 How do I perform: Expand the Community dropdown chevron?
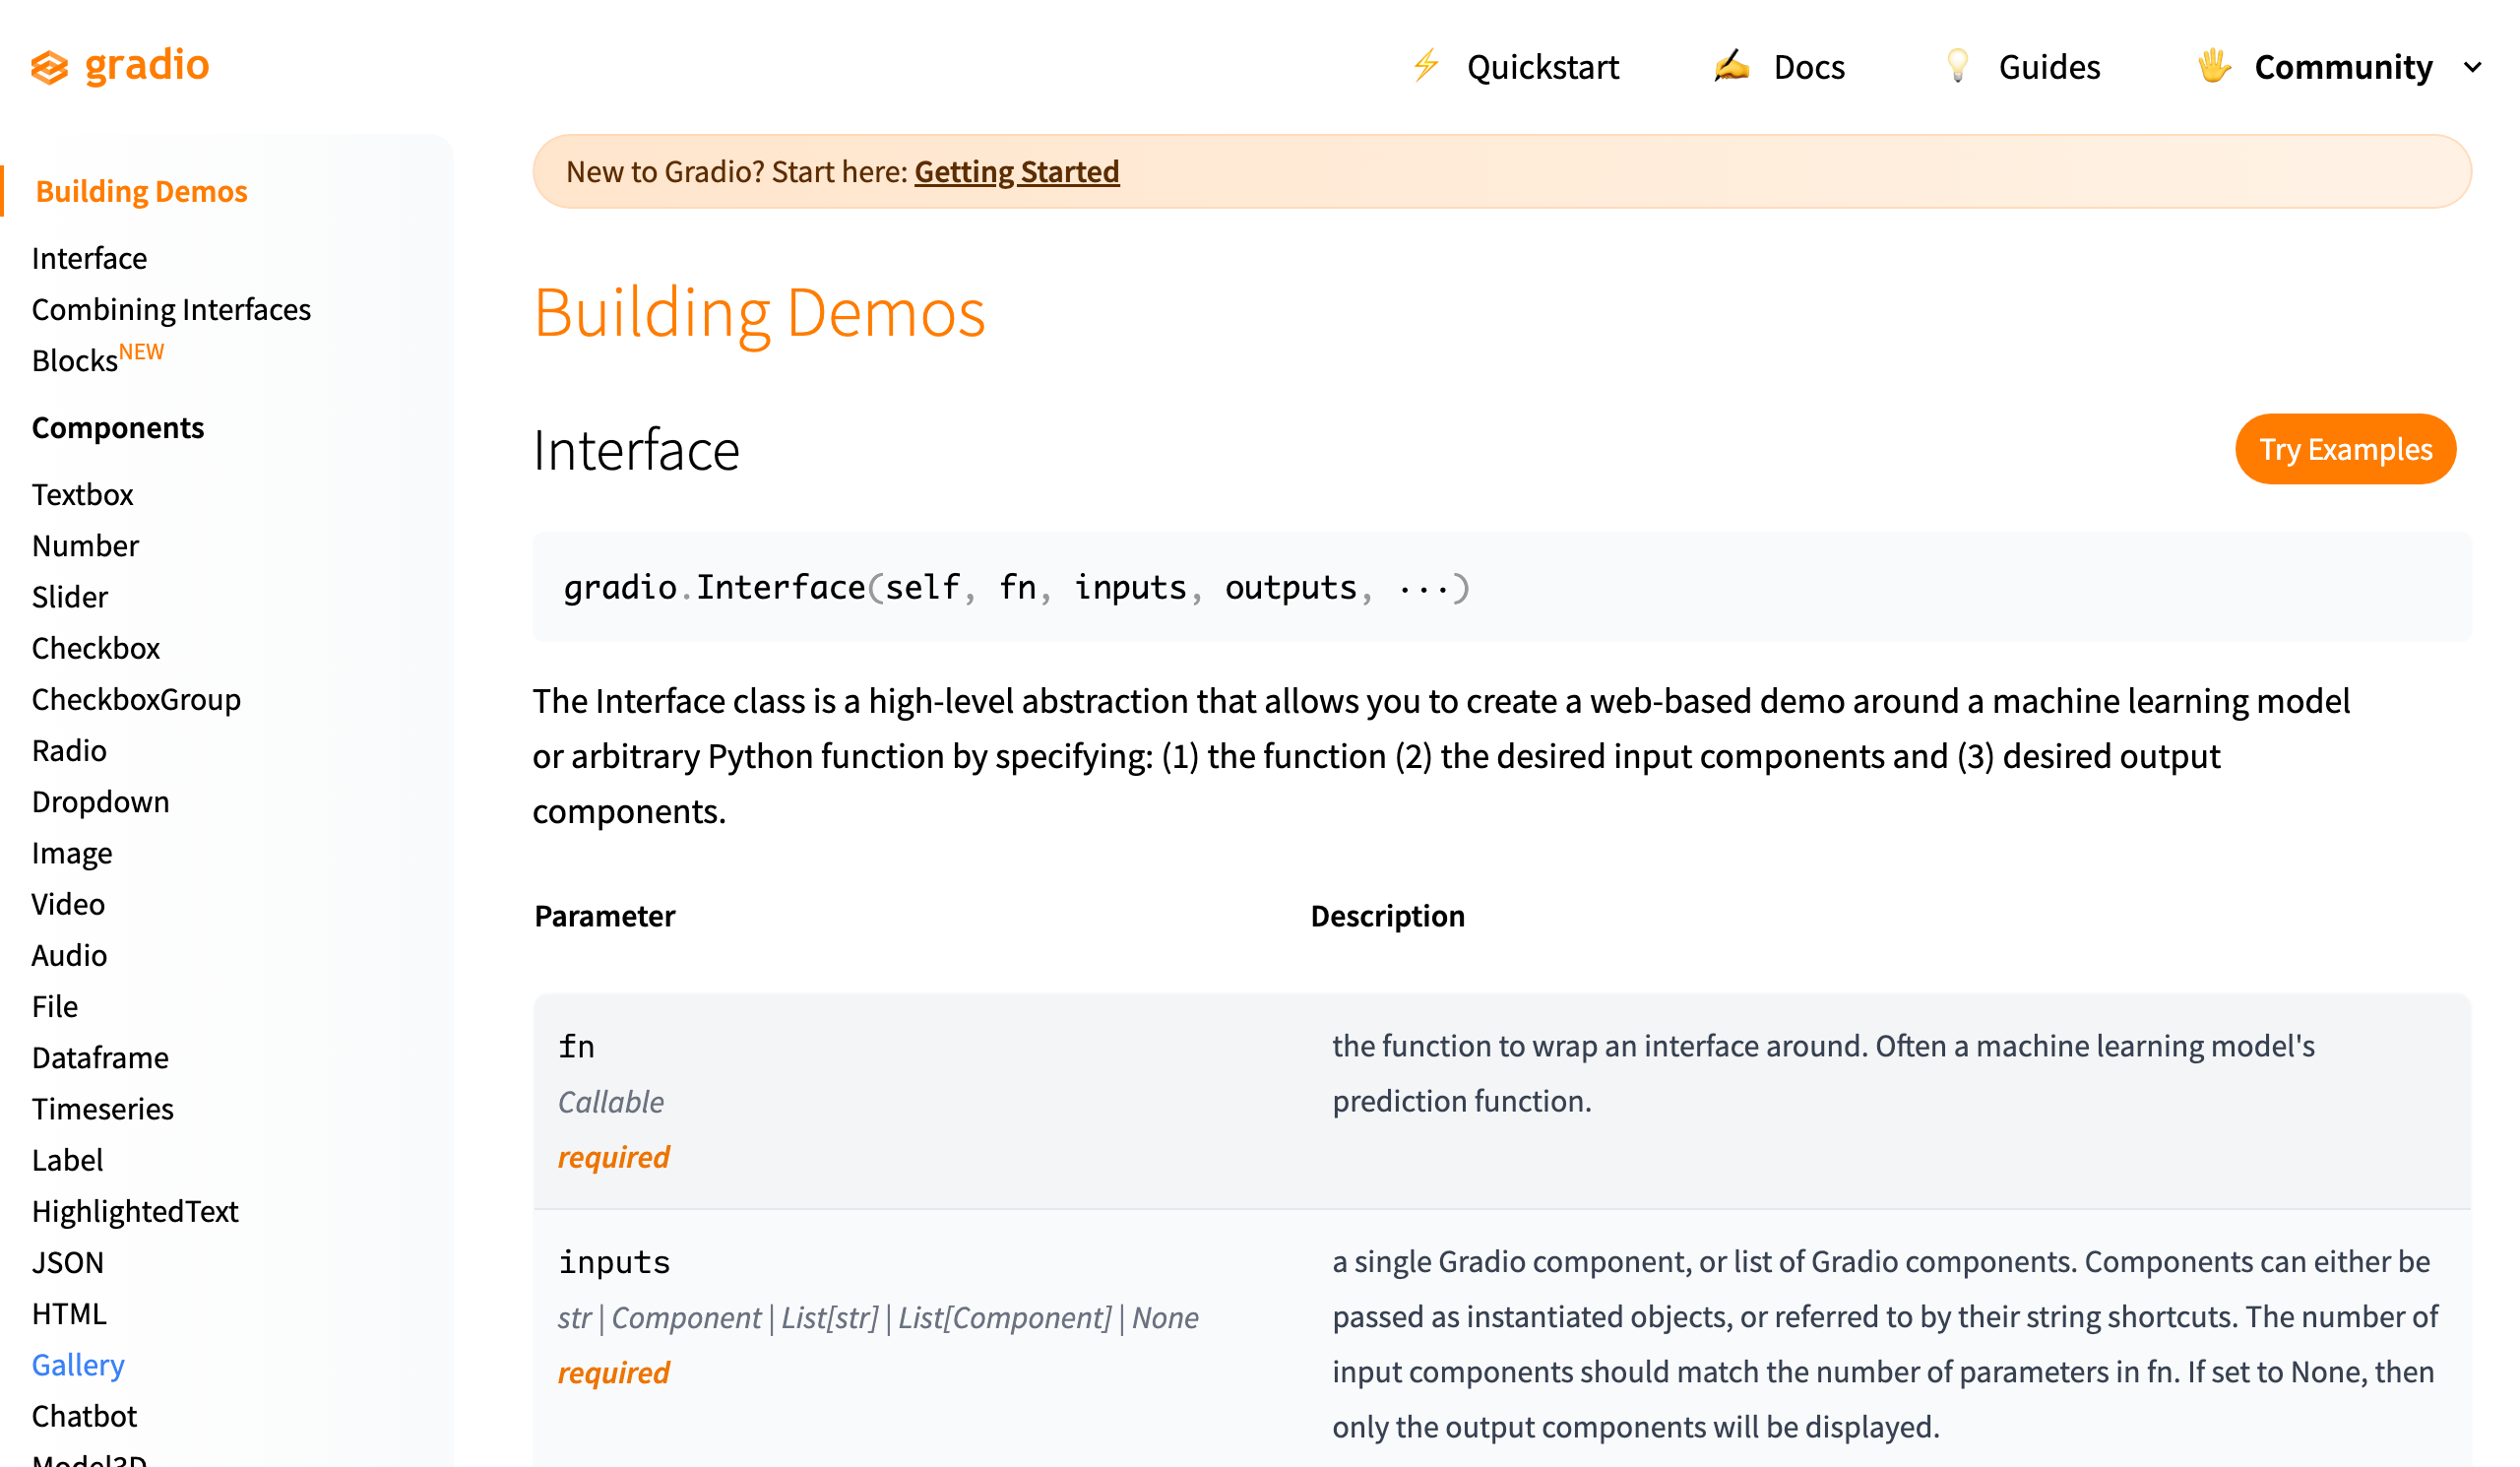[x=2473, y=68]
